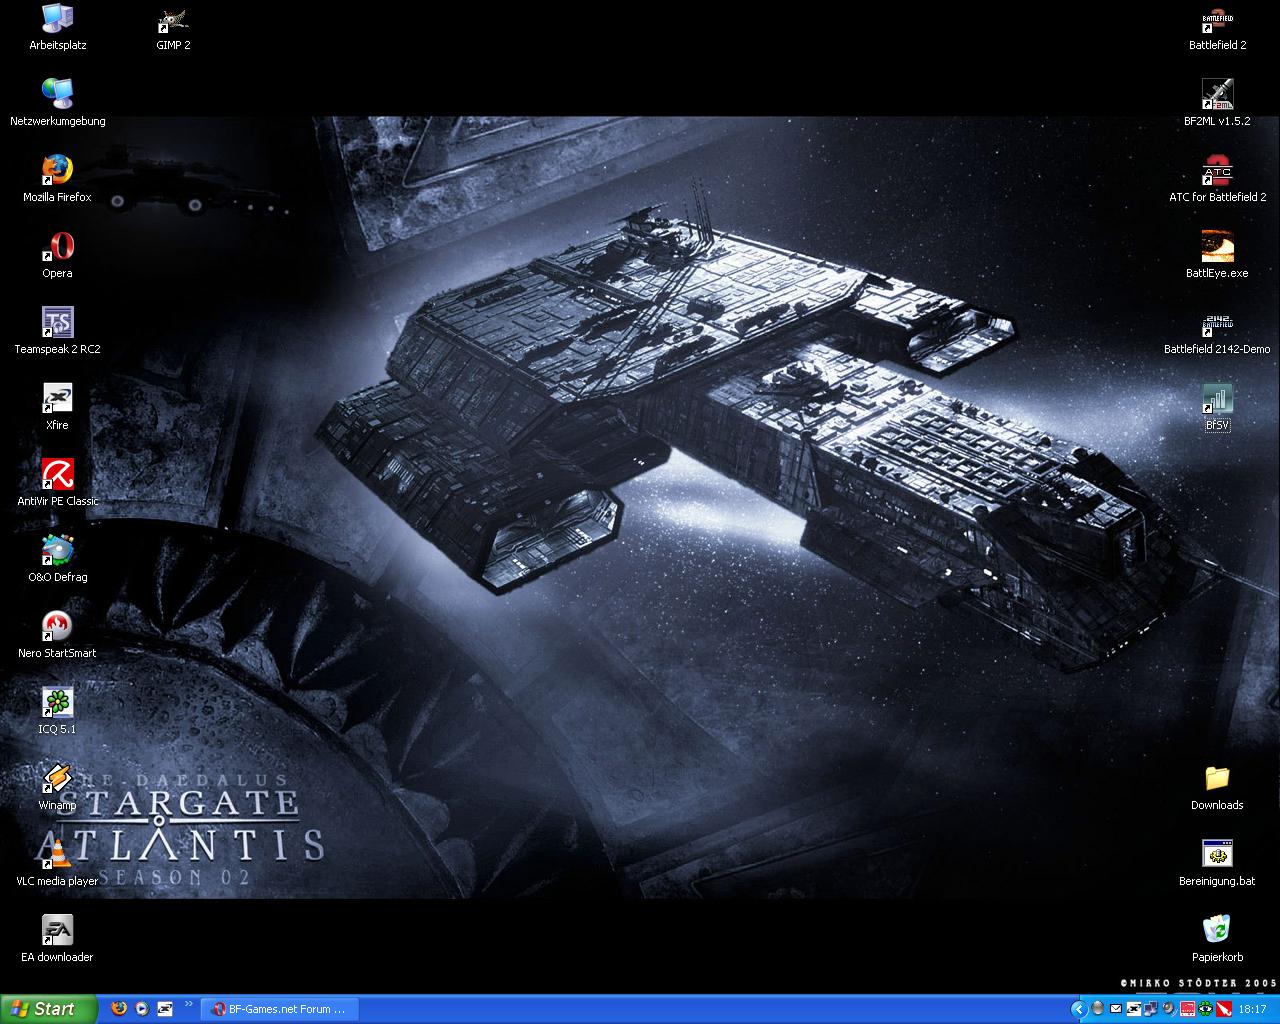1280x1024 pixels.
Task: Select the Battlefield 2142-Demo shortcut
Action: (x=1217, y=332)
